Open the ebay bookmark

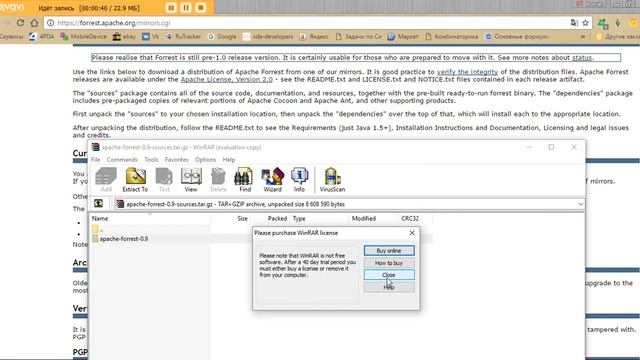pos(124,36)
